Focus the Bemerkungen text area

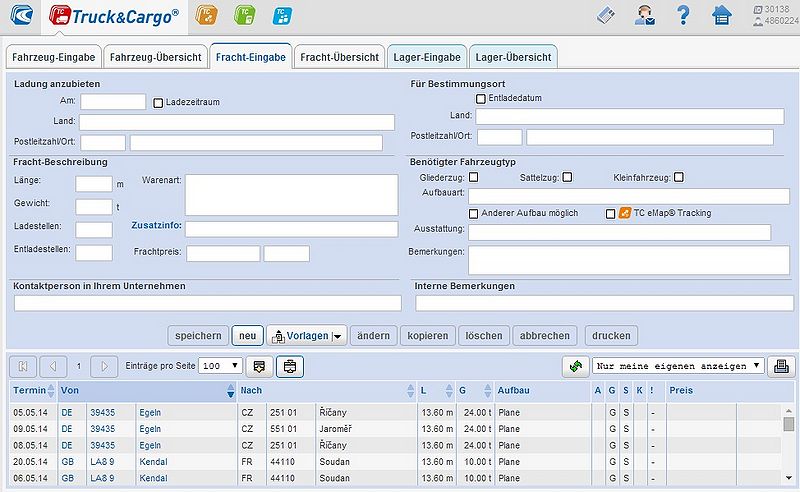629,260
